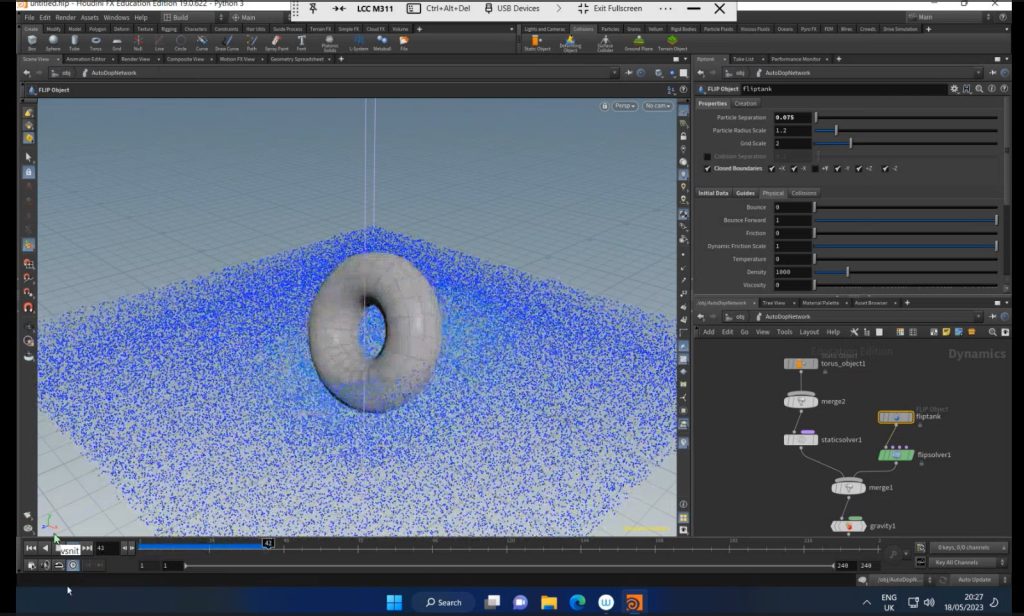Open the File menu
The width and height of the screenshot is (1024, 616).
click(x=29, y=18)
